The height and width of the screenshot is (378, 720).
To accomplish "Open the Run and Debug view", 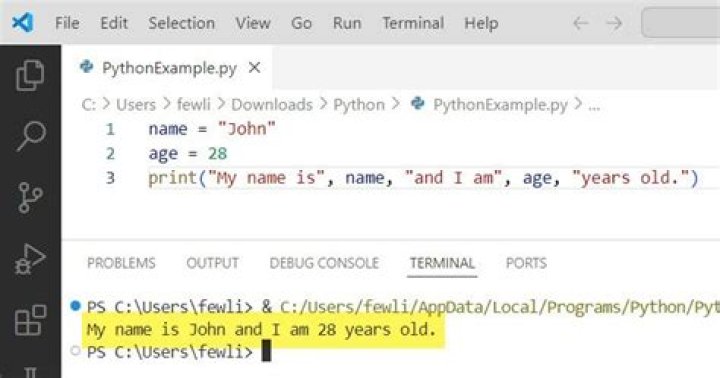I will click(30, 259).
